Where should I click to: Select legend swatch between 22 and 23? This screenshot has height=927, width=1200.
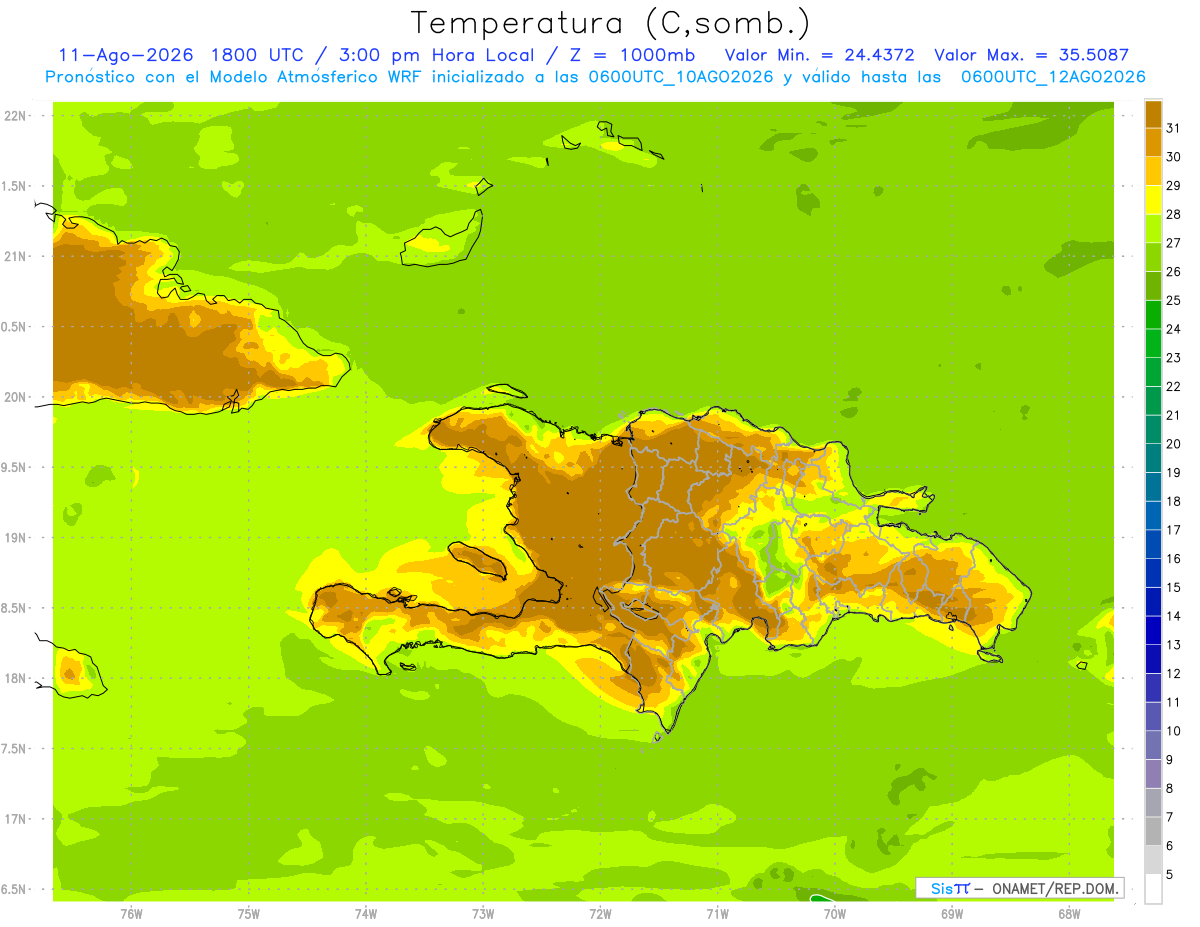(x=1153, y=372)
